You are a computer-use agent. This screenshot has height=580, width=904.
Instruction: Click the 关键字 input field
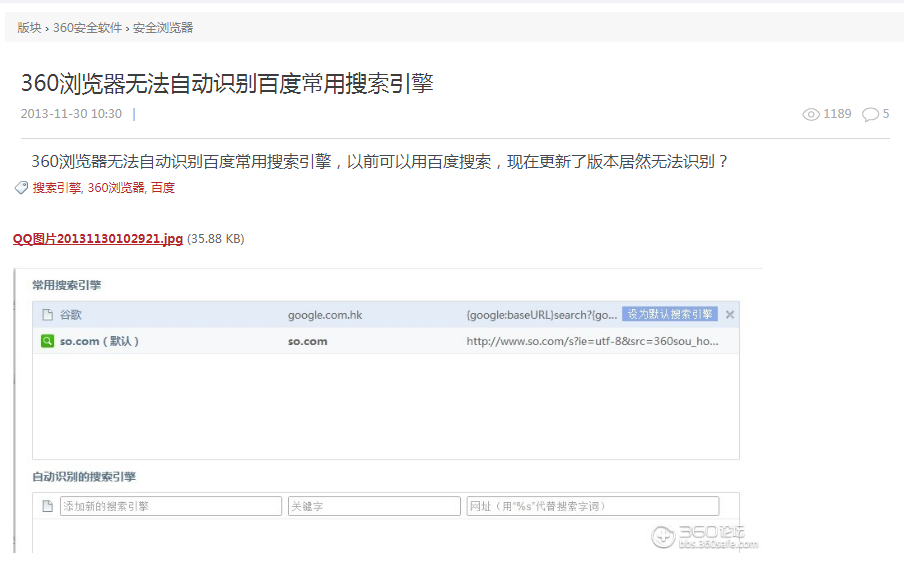pyautogui.click(x=373, y=505)
